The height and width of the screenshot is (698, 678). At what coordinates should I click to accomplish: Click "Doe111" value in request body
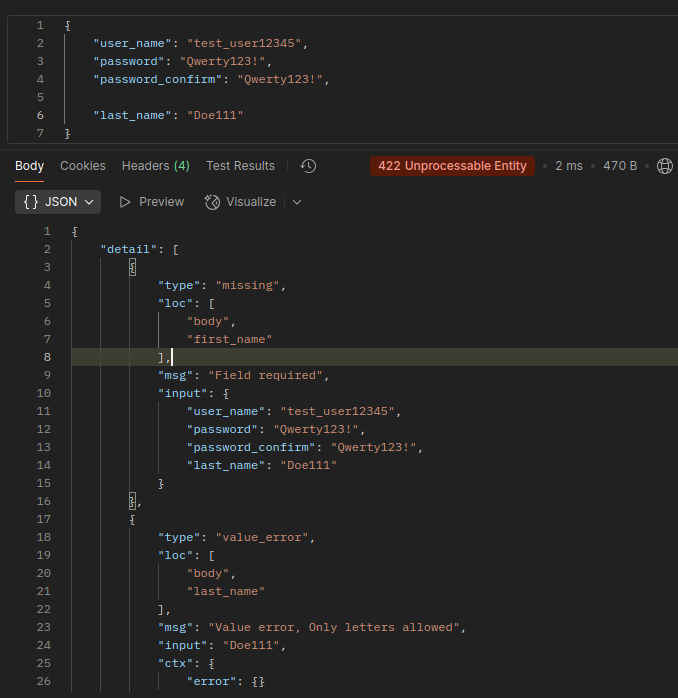point(215,115)
